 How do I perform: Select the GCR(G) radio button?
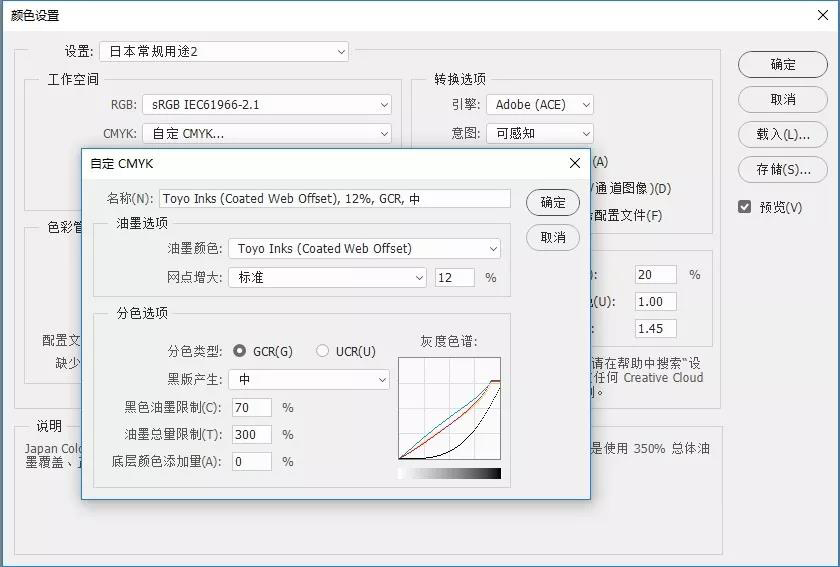[x=240, y=351]
